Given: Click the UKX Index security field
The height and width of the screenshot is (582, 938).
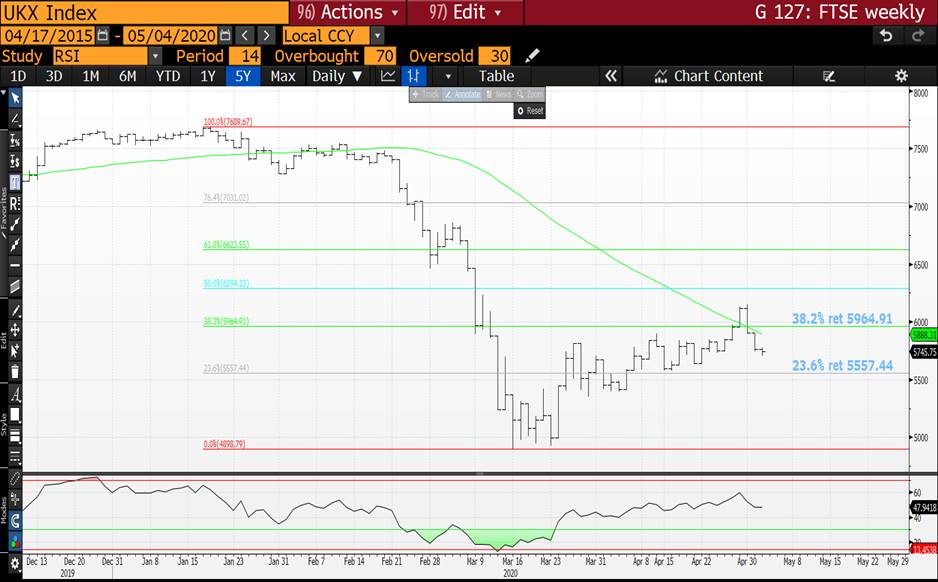Looking at the screenshot, I should [145, 12].
